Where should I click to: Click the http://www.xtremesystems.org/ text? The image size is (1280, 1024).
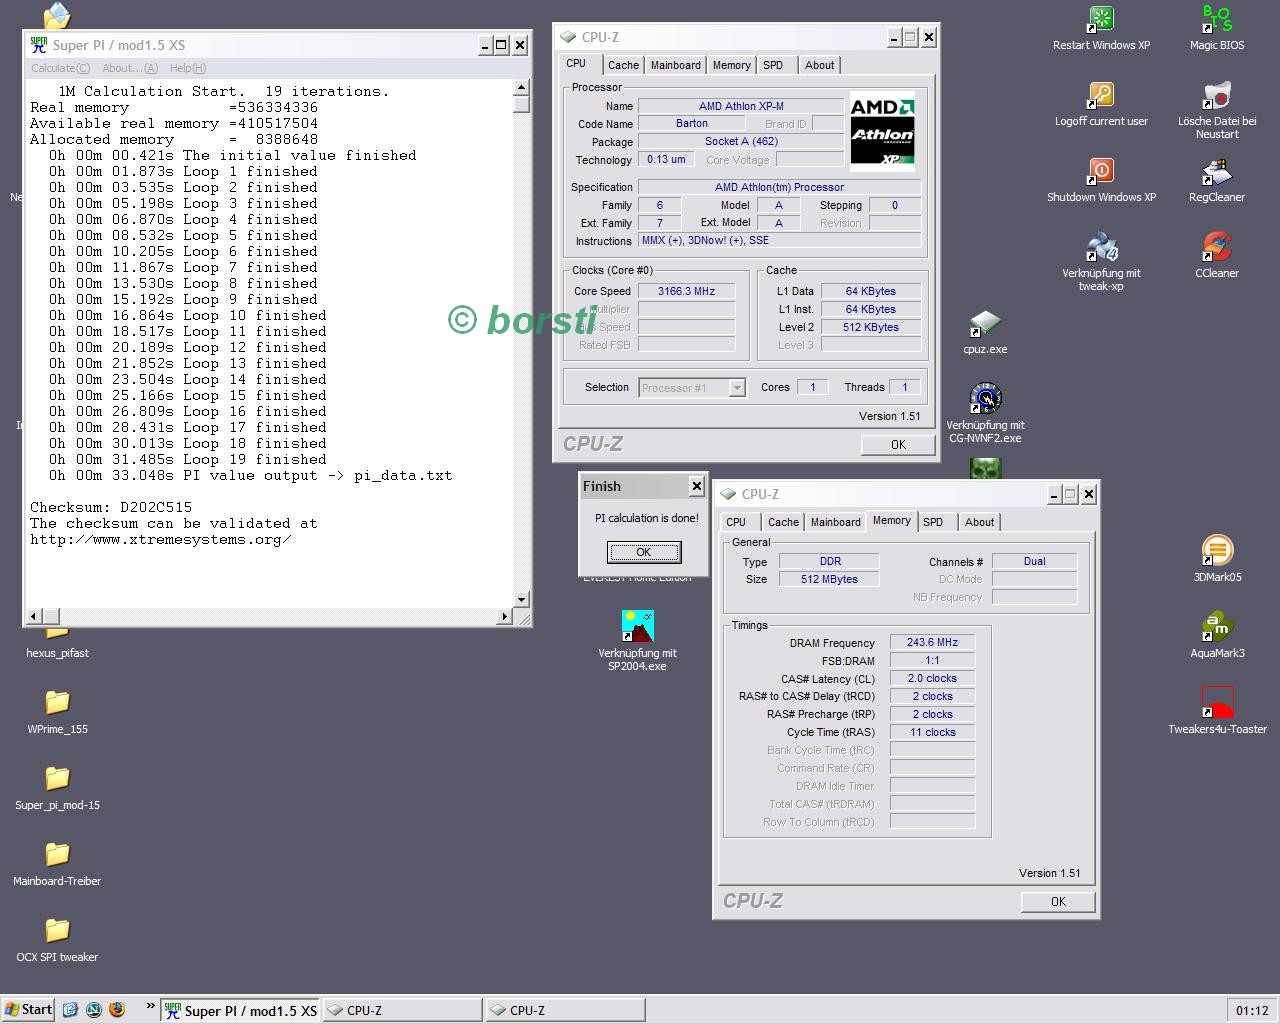161,539
